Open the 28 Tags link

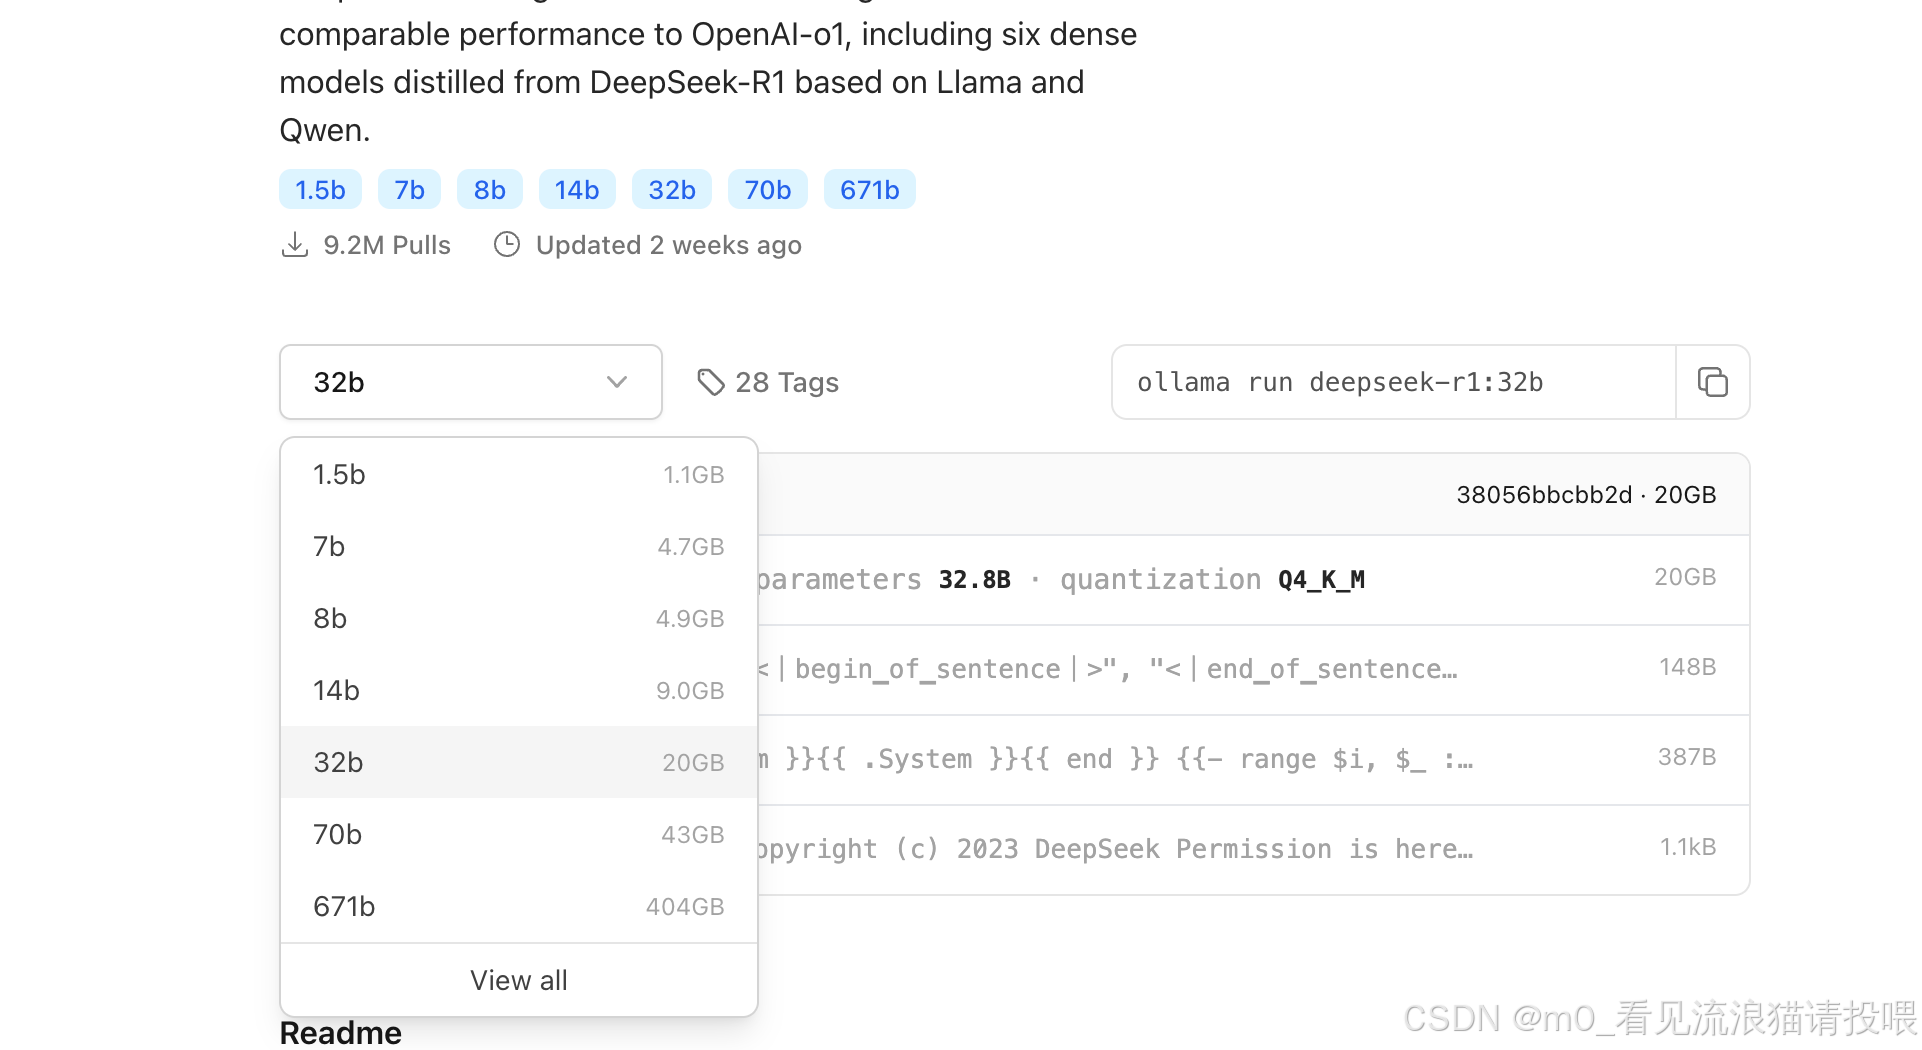coord(768,382)
